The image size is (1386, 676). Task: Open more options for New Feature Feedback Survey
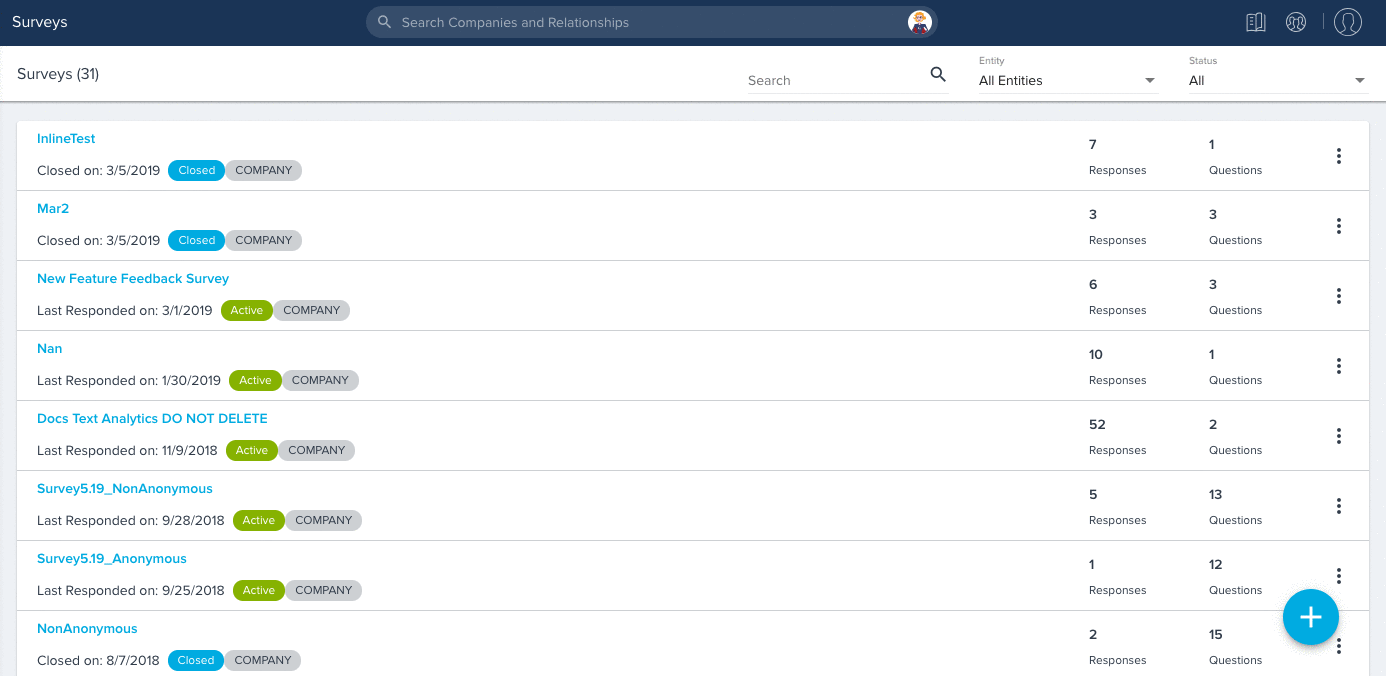pos(1338,296)
